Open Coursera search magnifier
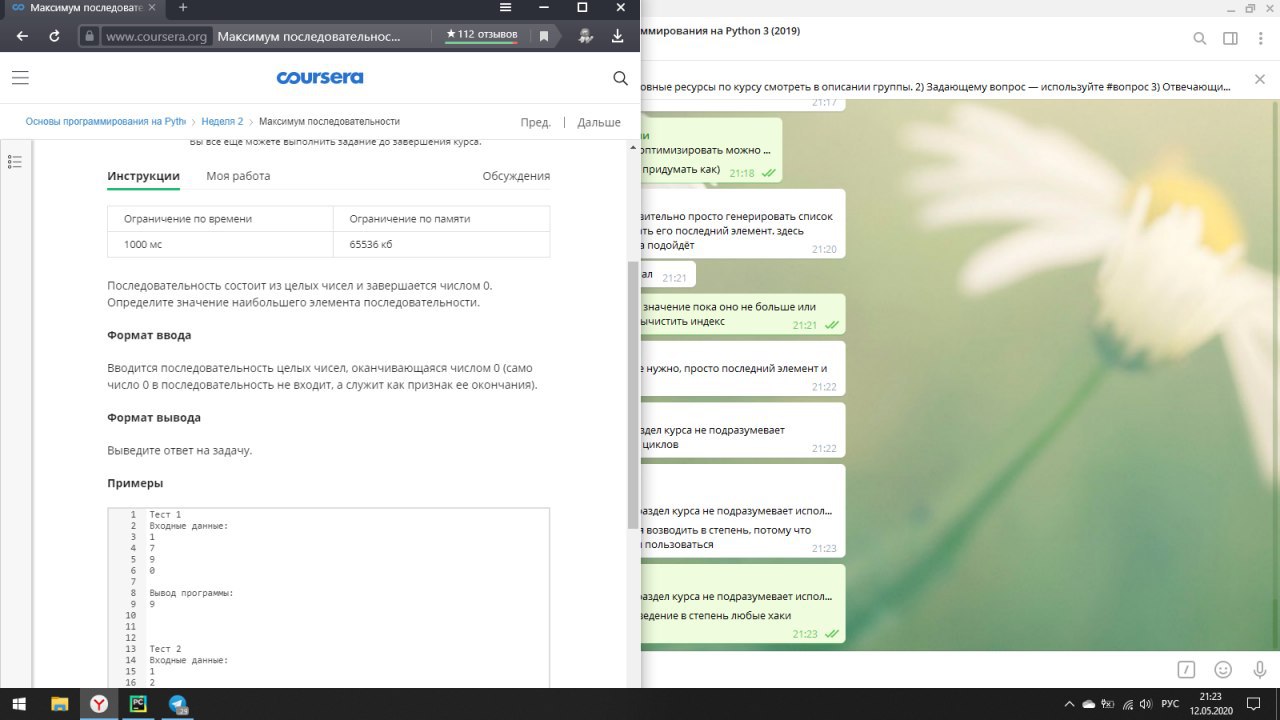Screen dimensions: 1280x720 [620, 78]
